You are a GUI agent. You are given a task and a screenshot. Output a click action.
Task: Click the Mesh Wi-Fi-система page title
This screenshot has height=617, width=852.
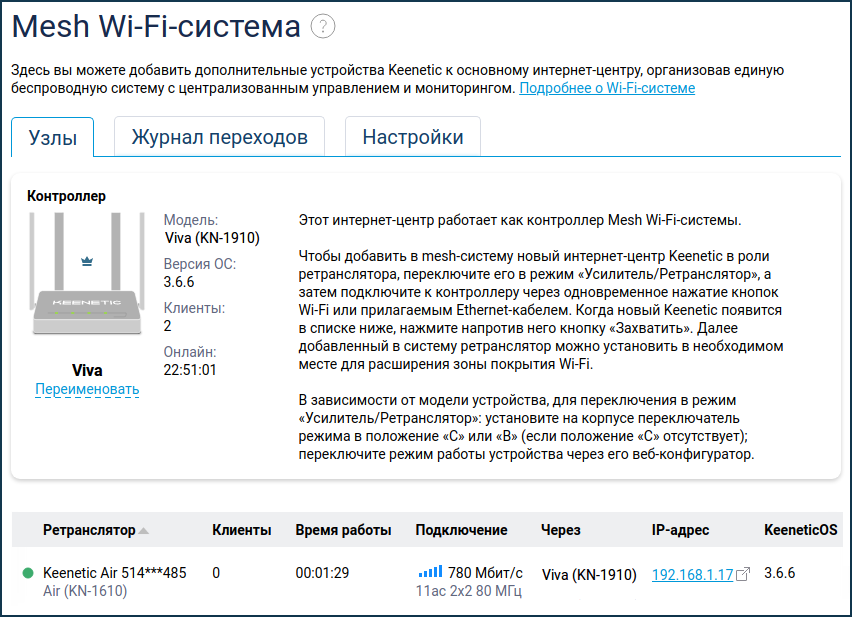(x=156, y=26)
